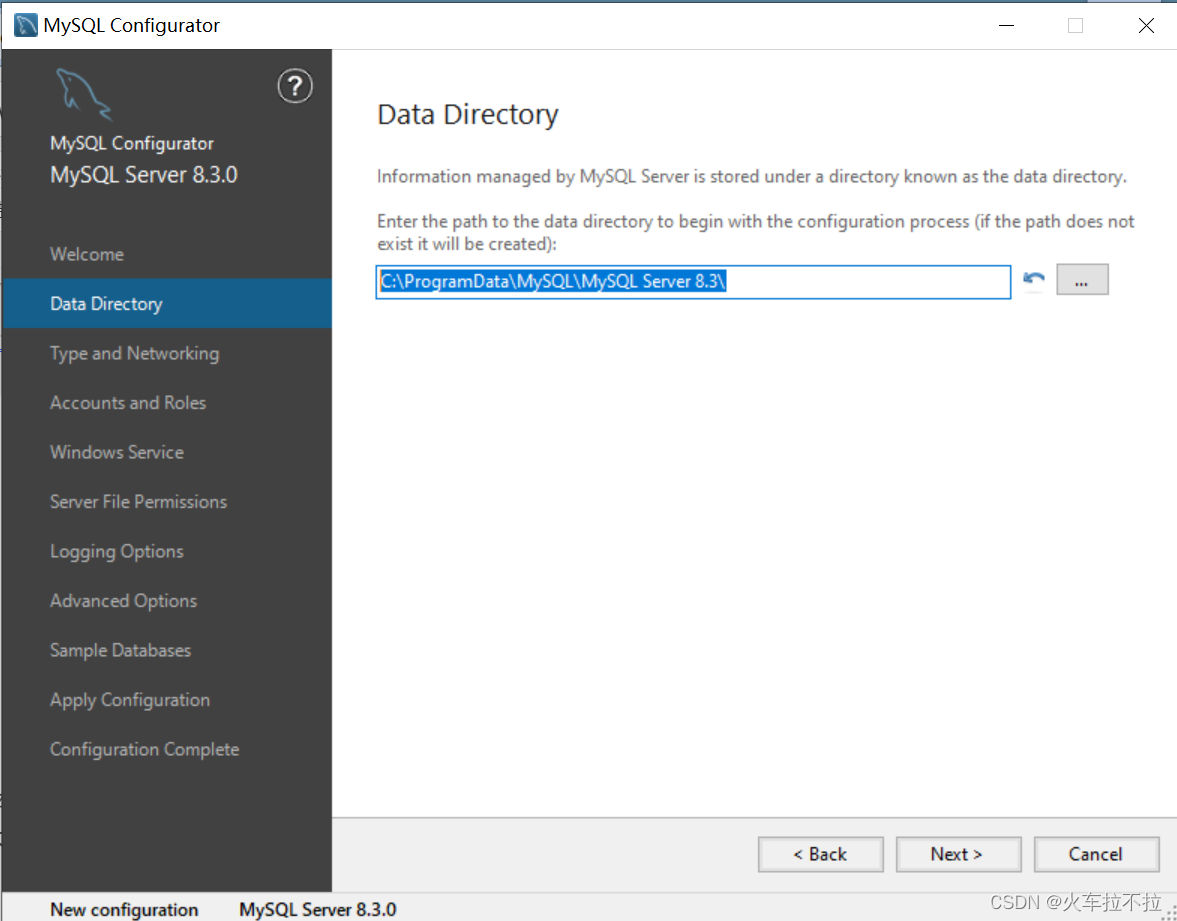The width and height of the screenshot is (1177, 921).
Task: Select the Welcome step in sidebar
Action: 167,254
